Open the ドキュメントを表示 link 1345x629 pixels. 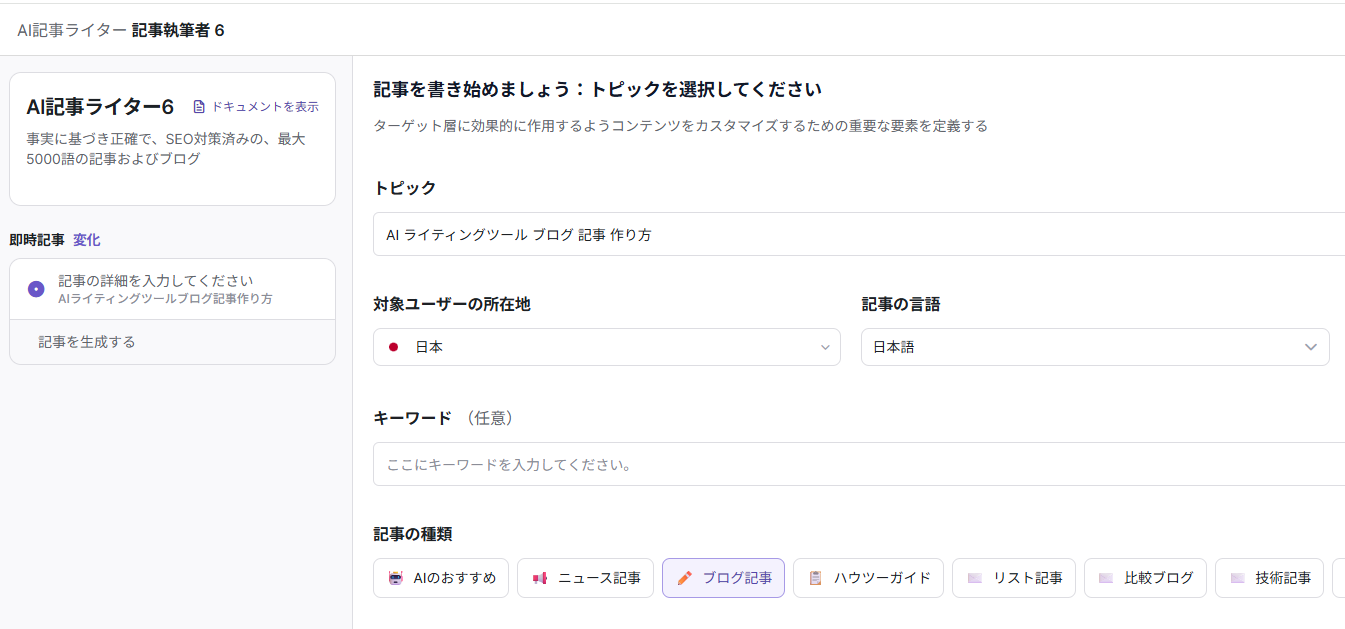[x=265, y=107]
